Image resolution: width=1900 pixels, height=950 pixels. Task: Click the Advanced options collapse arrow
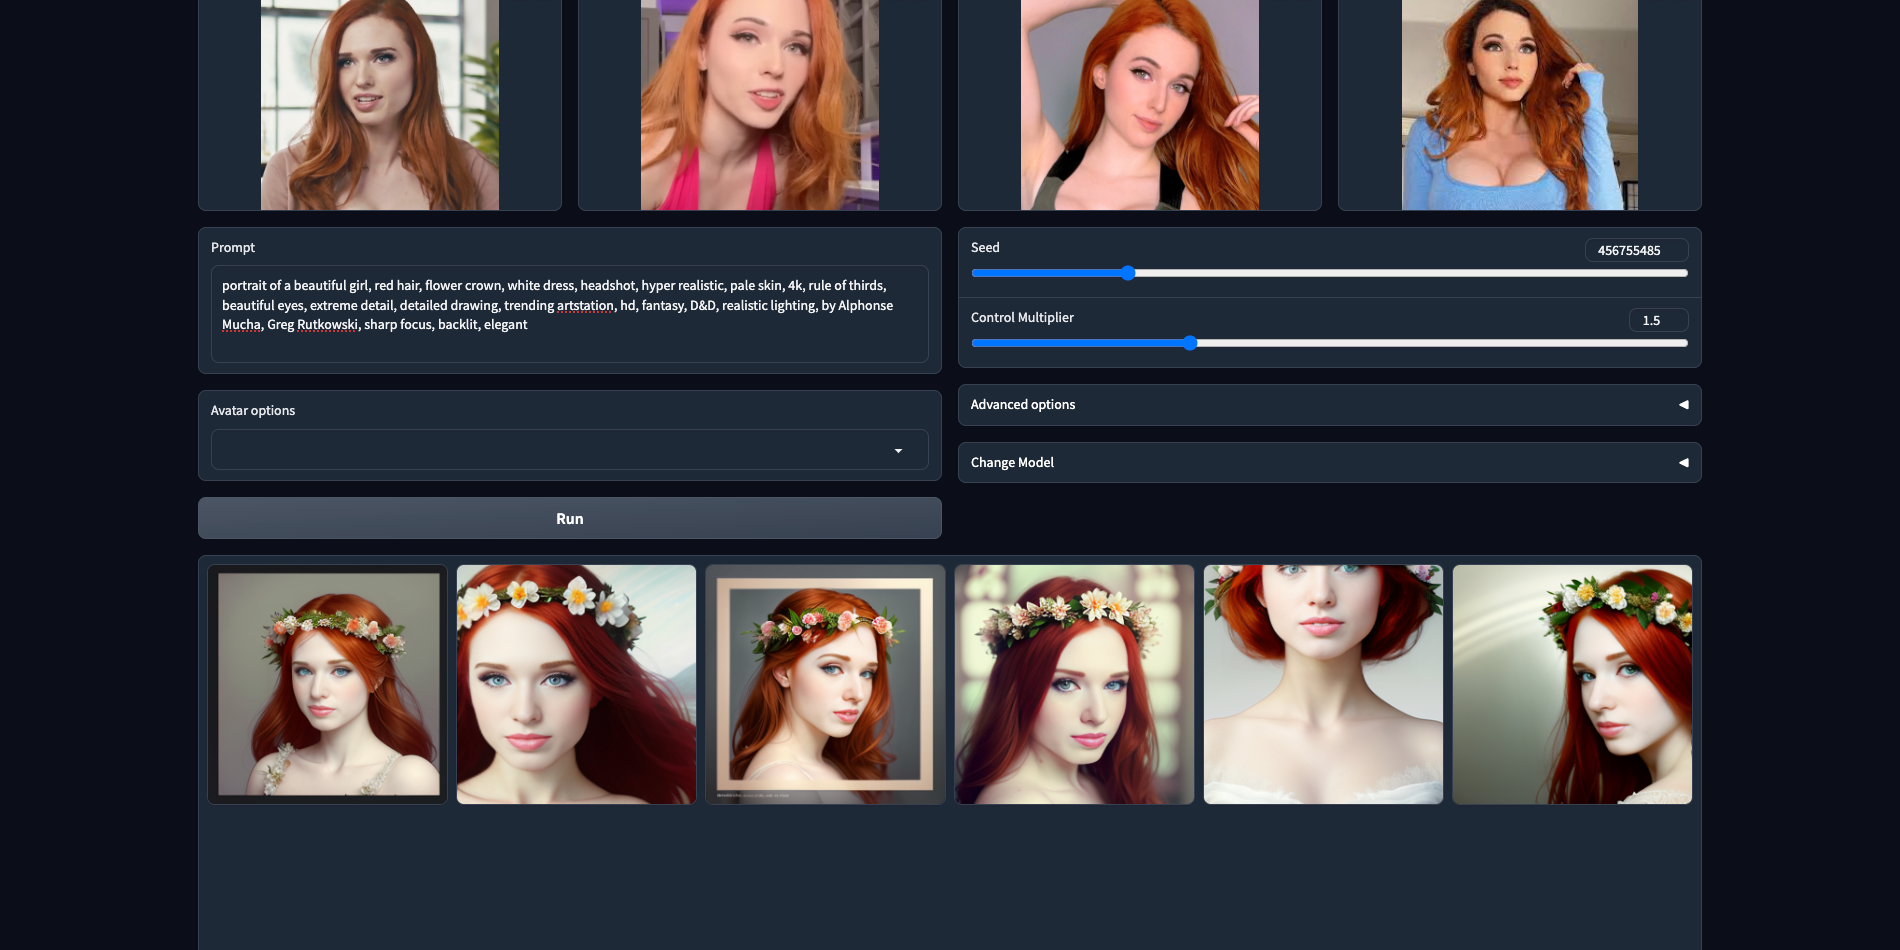pyautogui.click(x=1683, y=405)
